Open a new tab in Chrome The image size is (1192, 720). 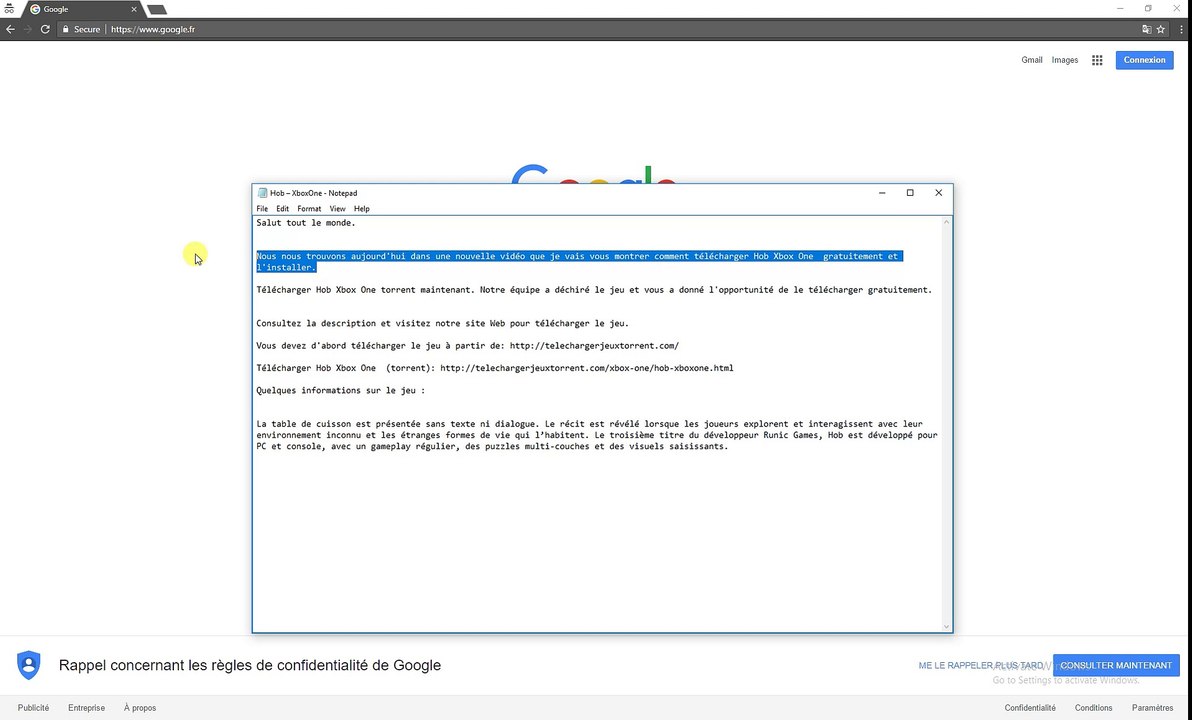(x=157, y=10)
